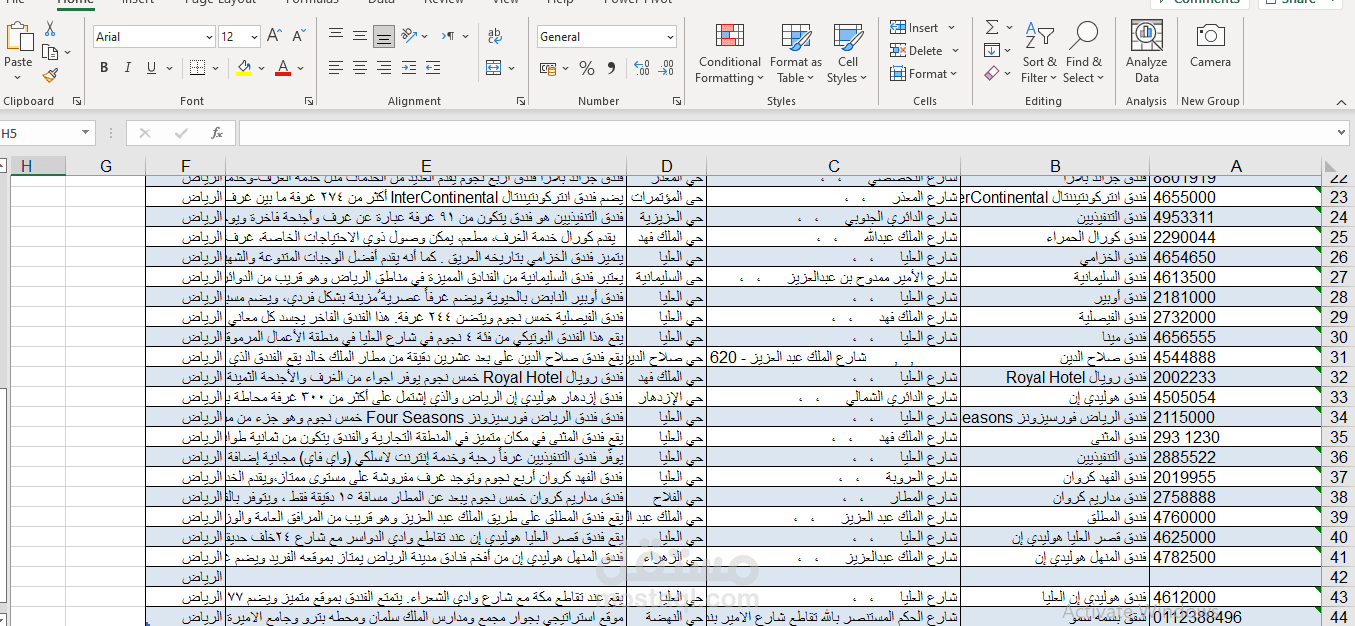Select Middle Align
Screen dimensions: 1355x626
(x=360, y=37)
